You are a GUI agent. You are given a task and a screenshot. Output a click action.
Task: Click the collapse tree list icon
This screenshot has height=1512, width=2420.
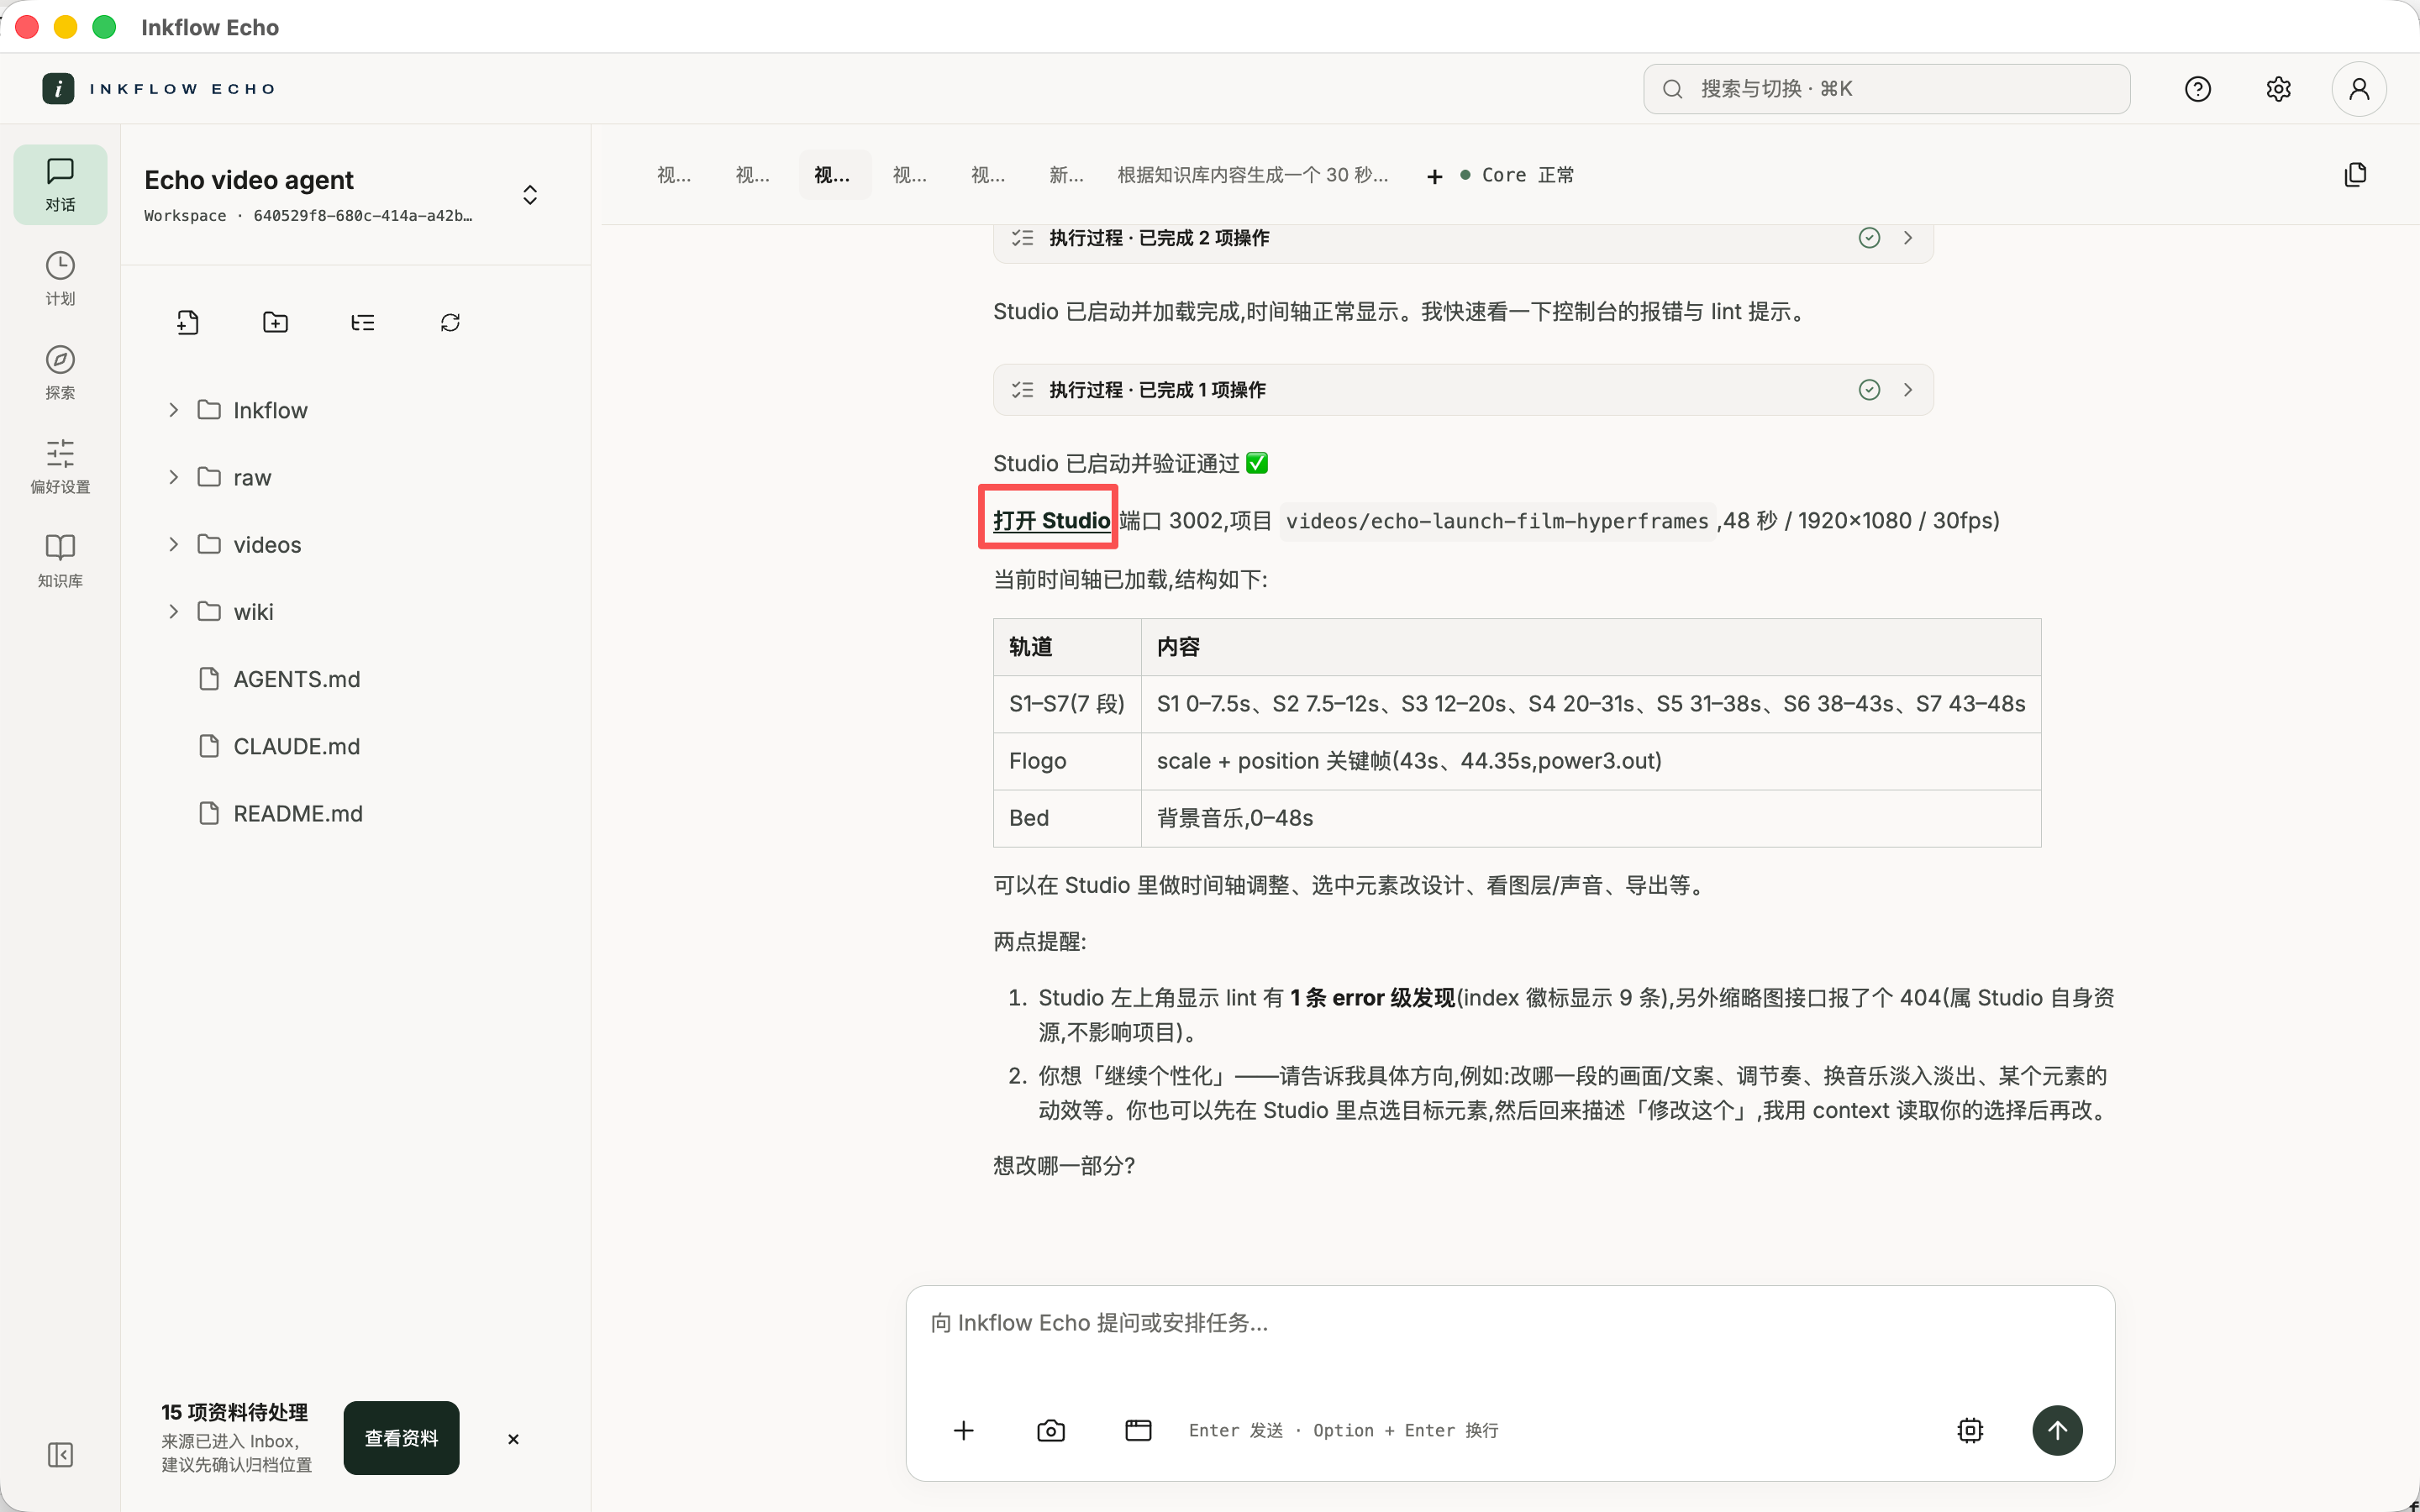tap(363, 322)
